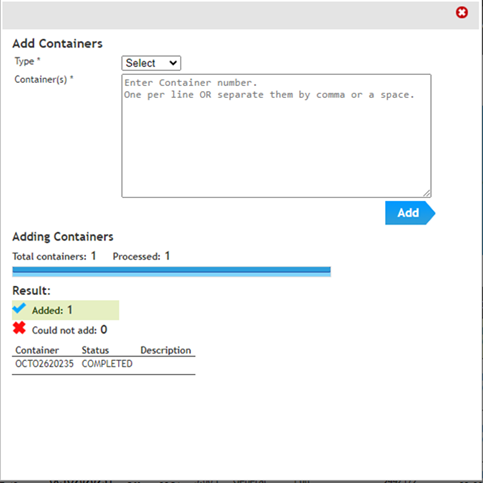Click the Result: heading

(x=31, y=291)
